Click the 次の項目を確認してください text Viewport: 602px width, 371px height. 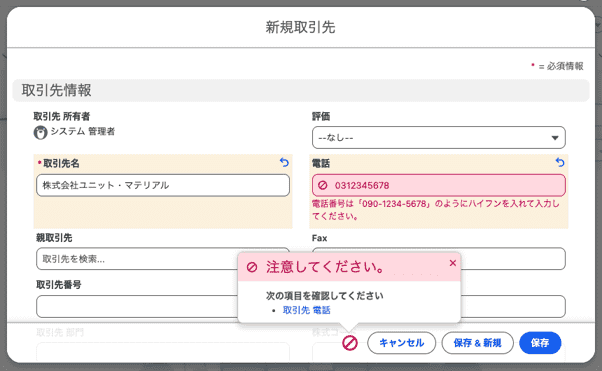pos(324,296)
